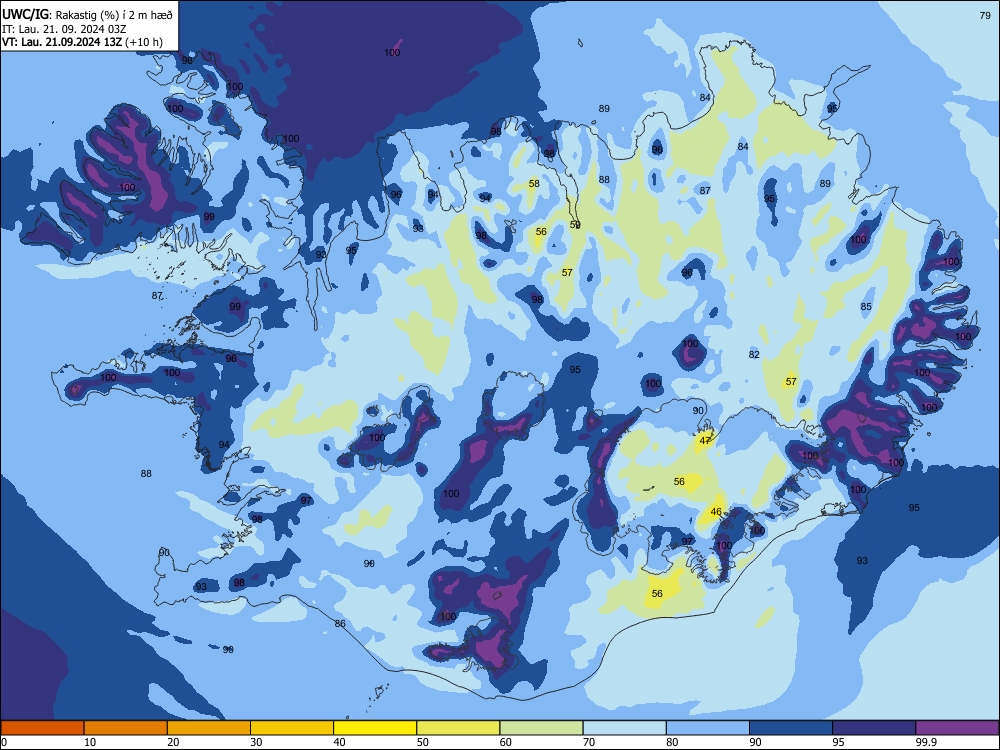Click the 30–40 legend color swatch

(x=292, y=728)
